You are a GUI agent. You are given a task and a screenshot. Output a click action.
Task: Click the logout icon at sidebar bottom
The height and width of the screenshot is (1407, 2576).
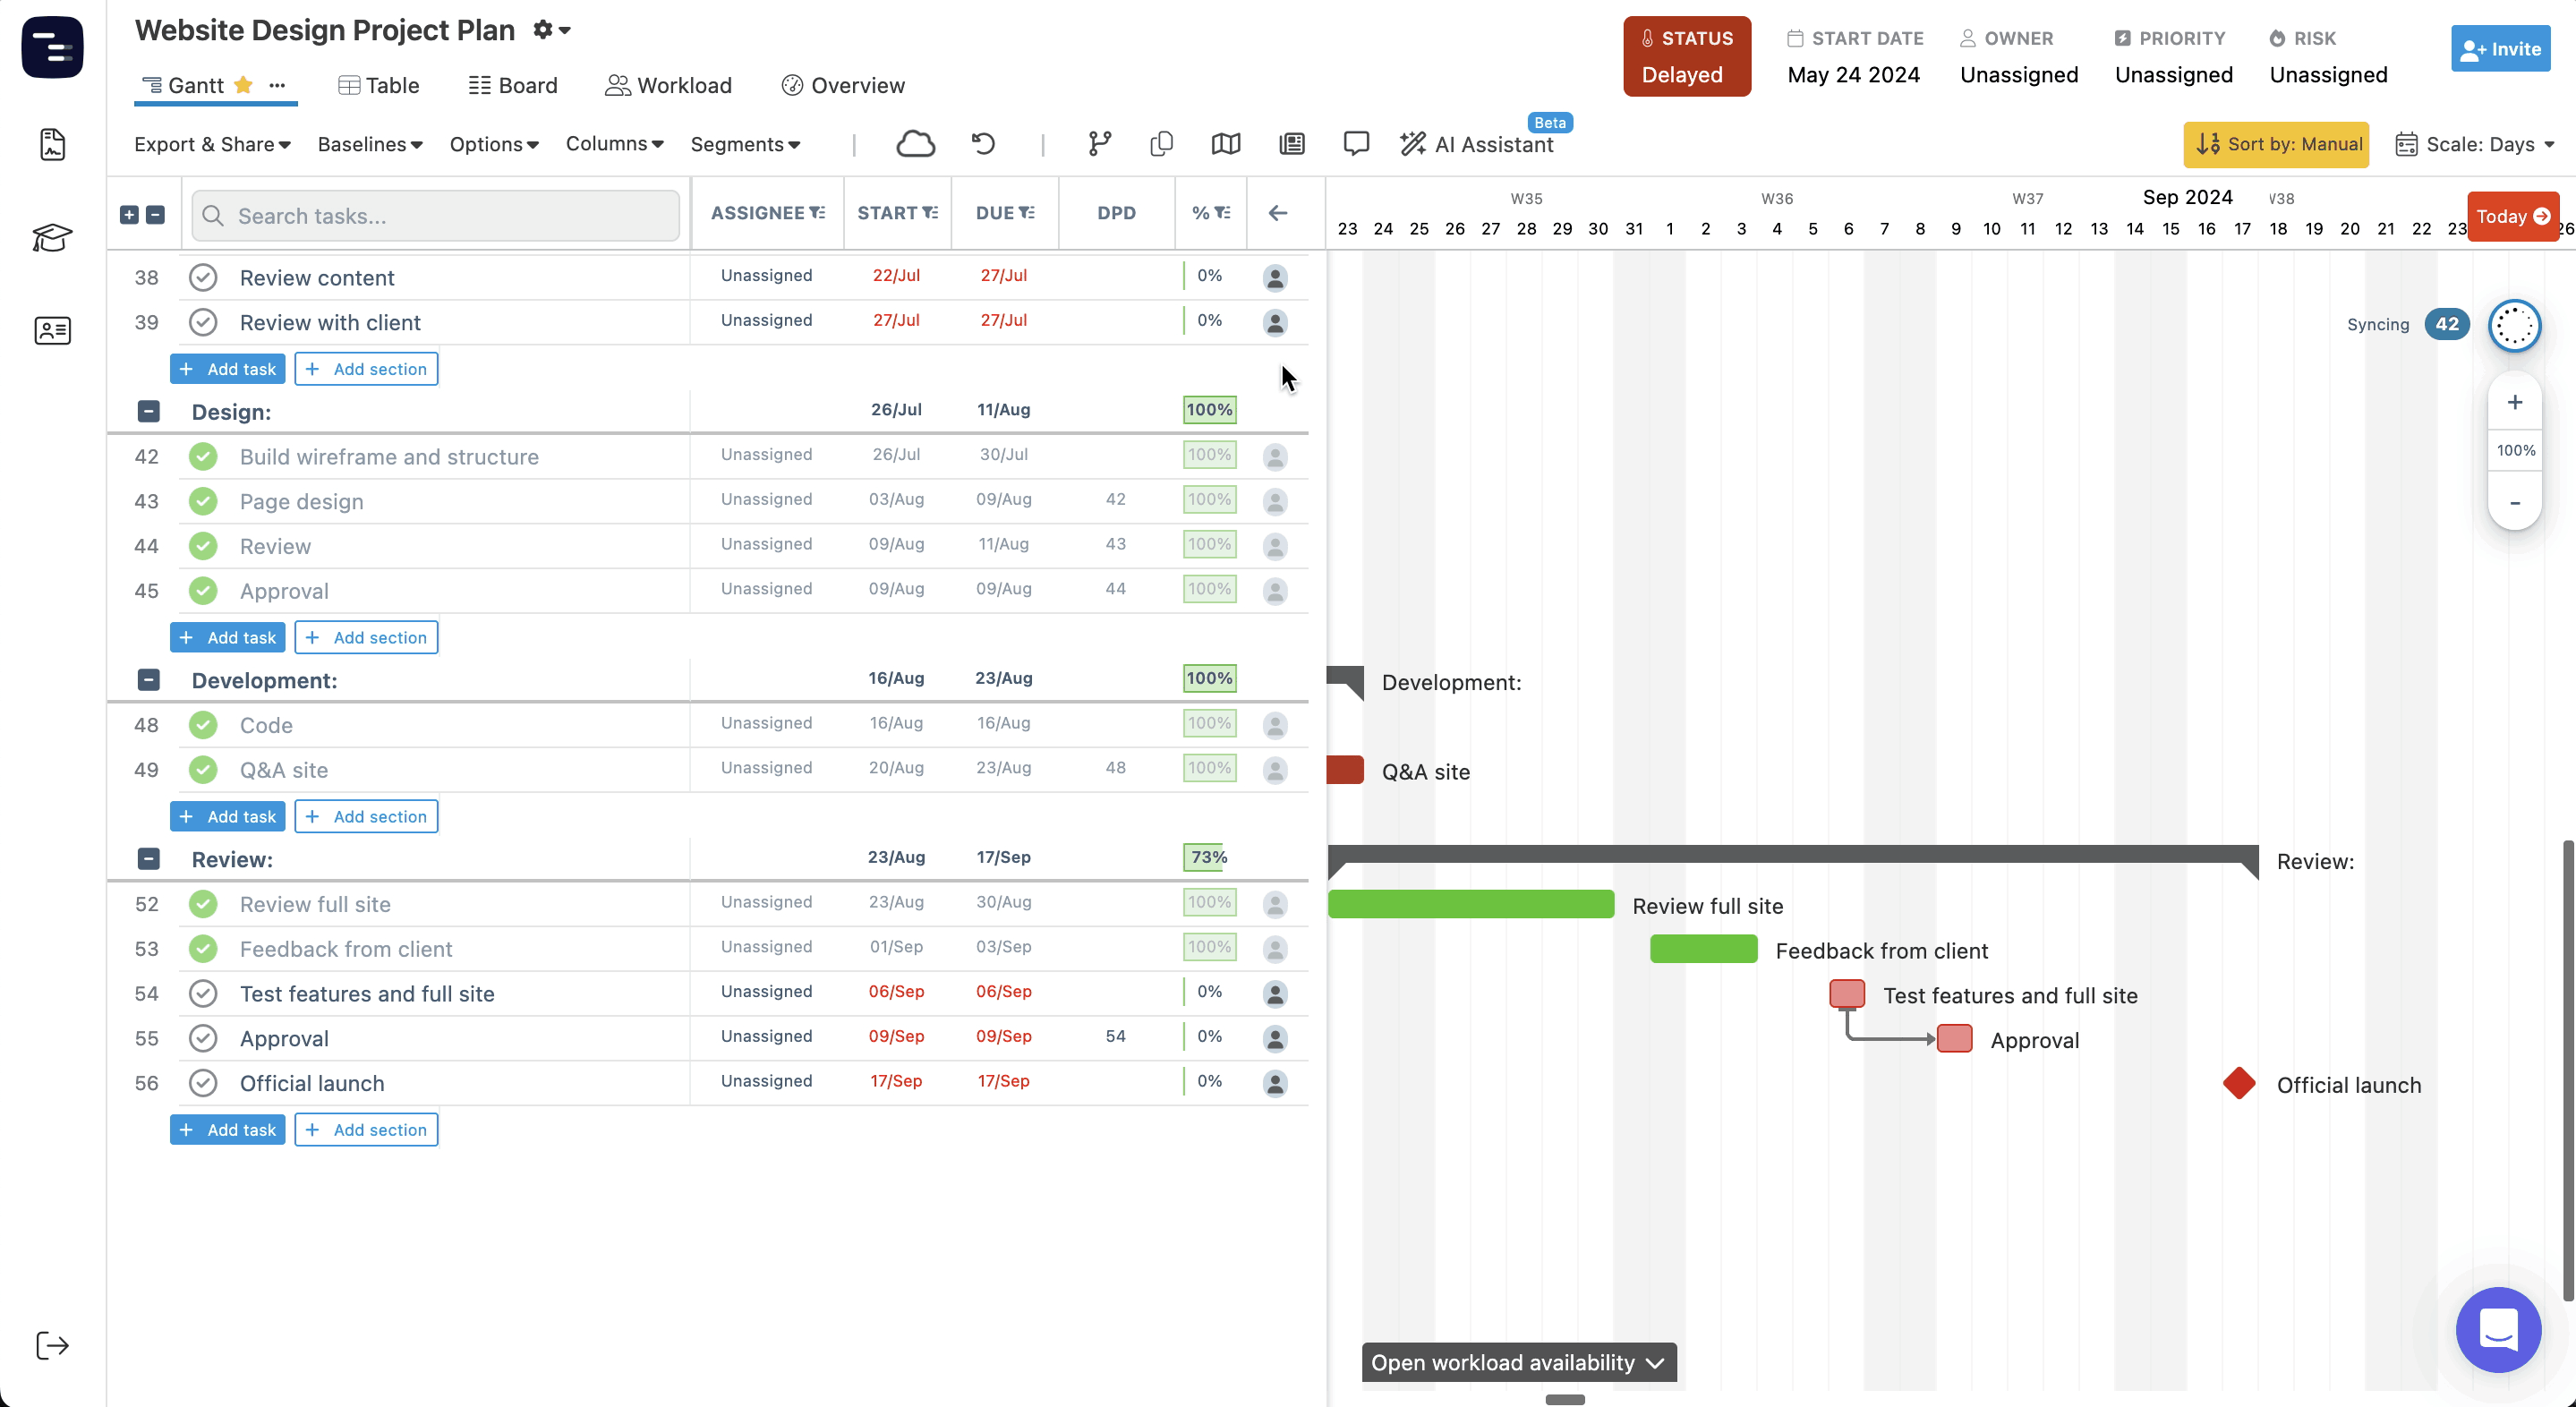(x=52, y=1345)
